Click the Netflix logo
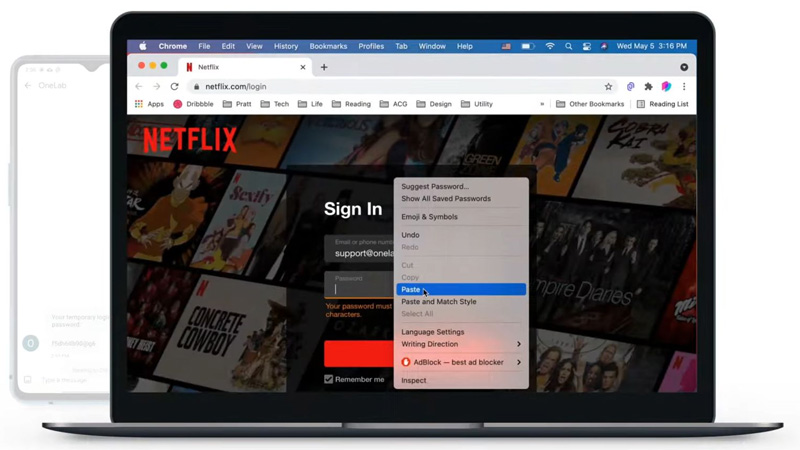The height and width of the screenshot is (450, 800). (x=190, y=139)
